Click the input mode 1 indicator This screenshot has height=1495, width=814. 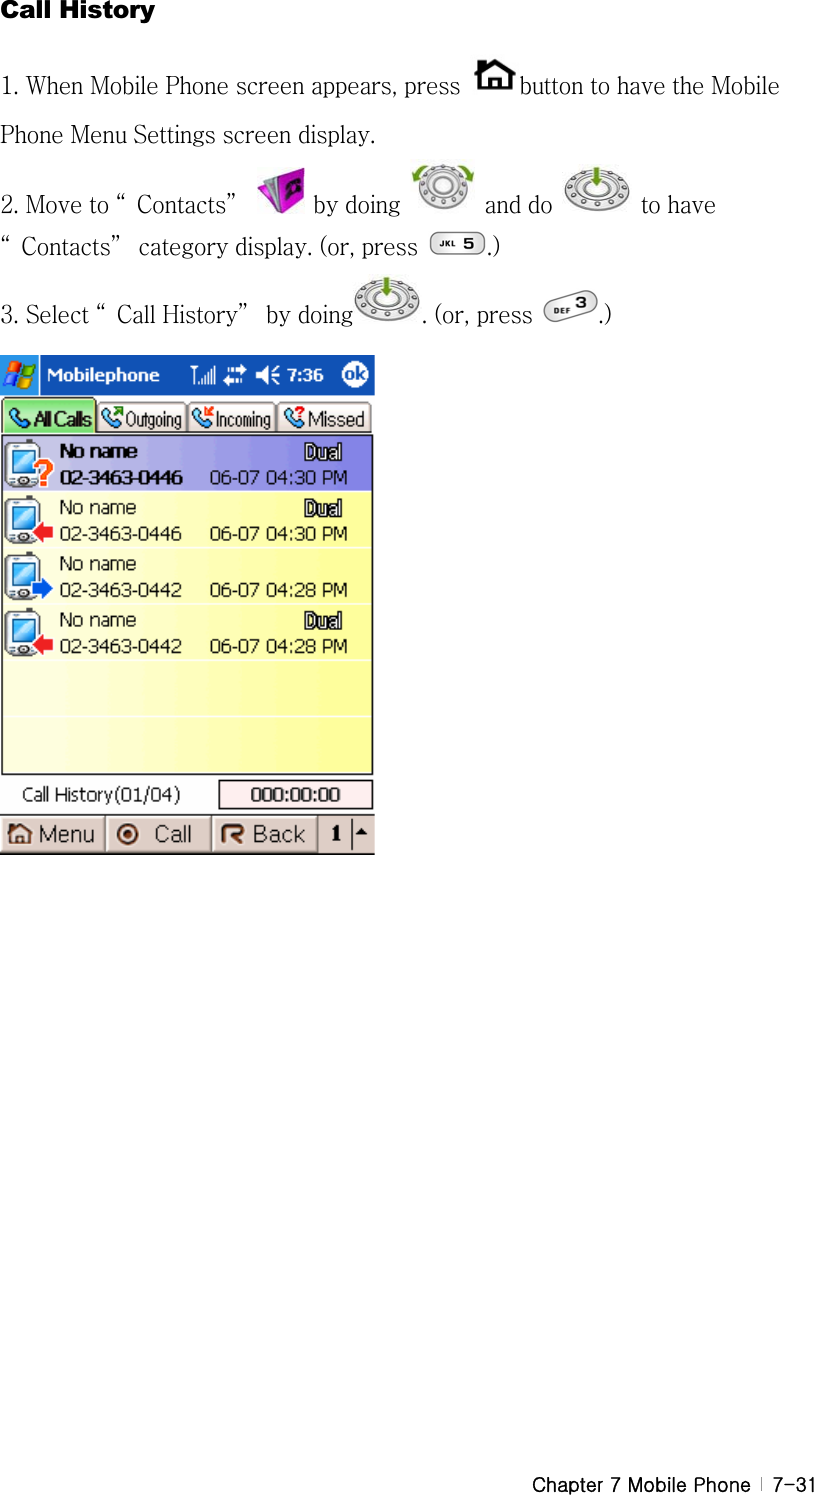(336, 834)
